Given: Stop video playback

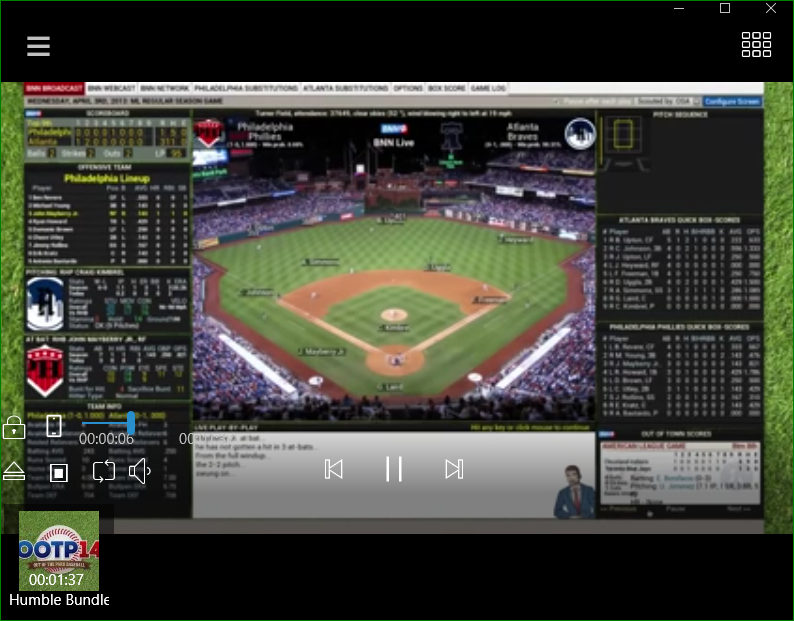Looking at the screenshot, I should click(59, 473).
